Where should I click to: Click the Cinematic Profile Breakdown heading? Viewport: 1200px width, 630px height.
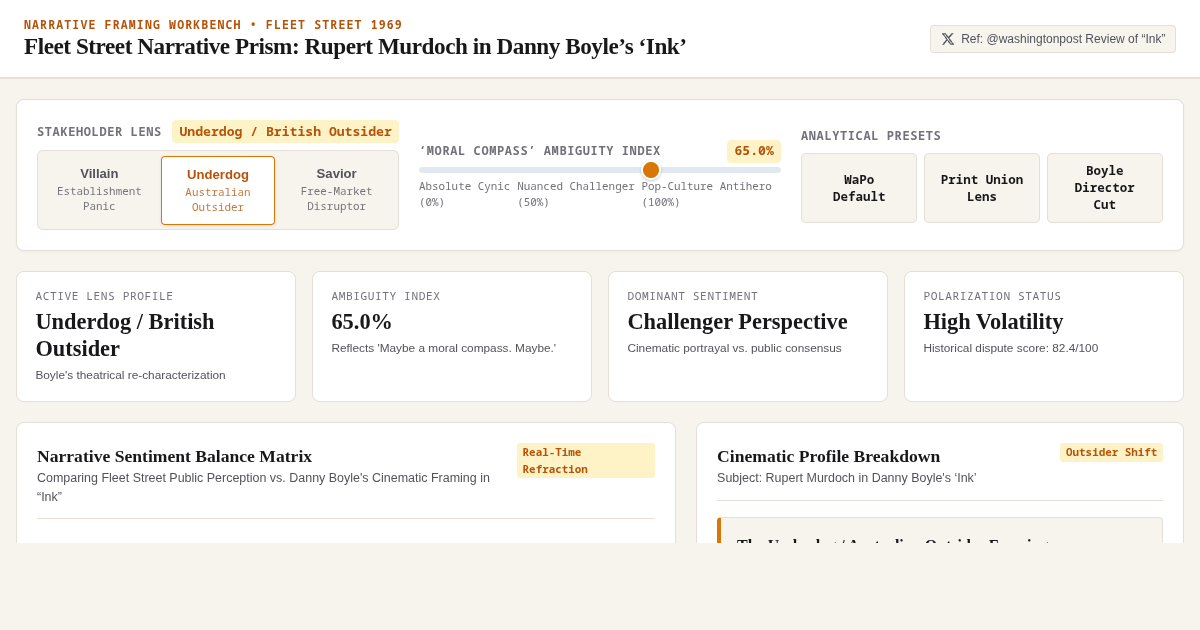[829, 456]
